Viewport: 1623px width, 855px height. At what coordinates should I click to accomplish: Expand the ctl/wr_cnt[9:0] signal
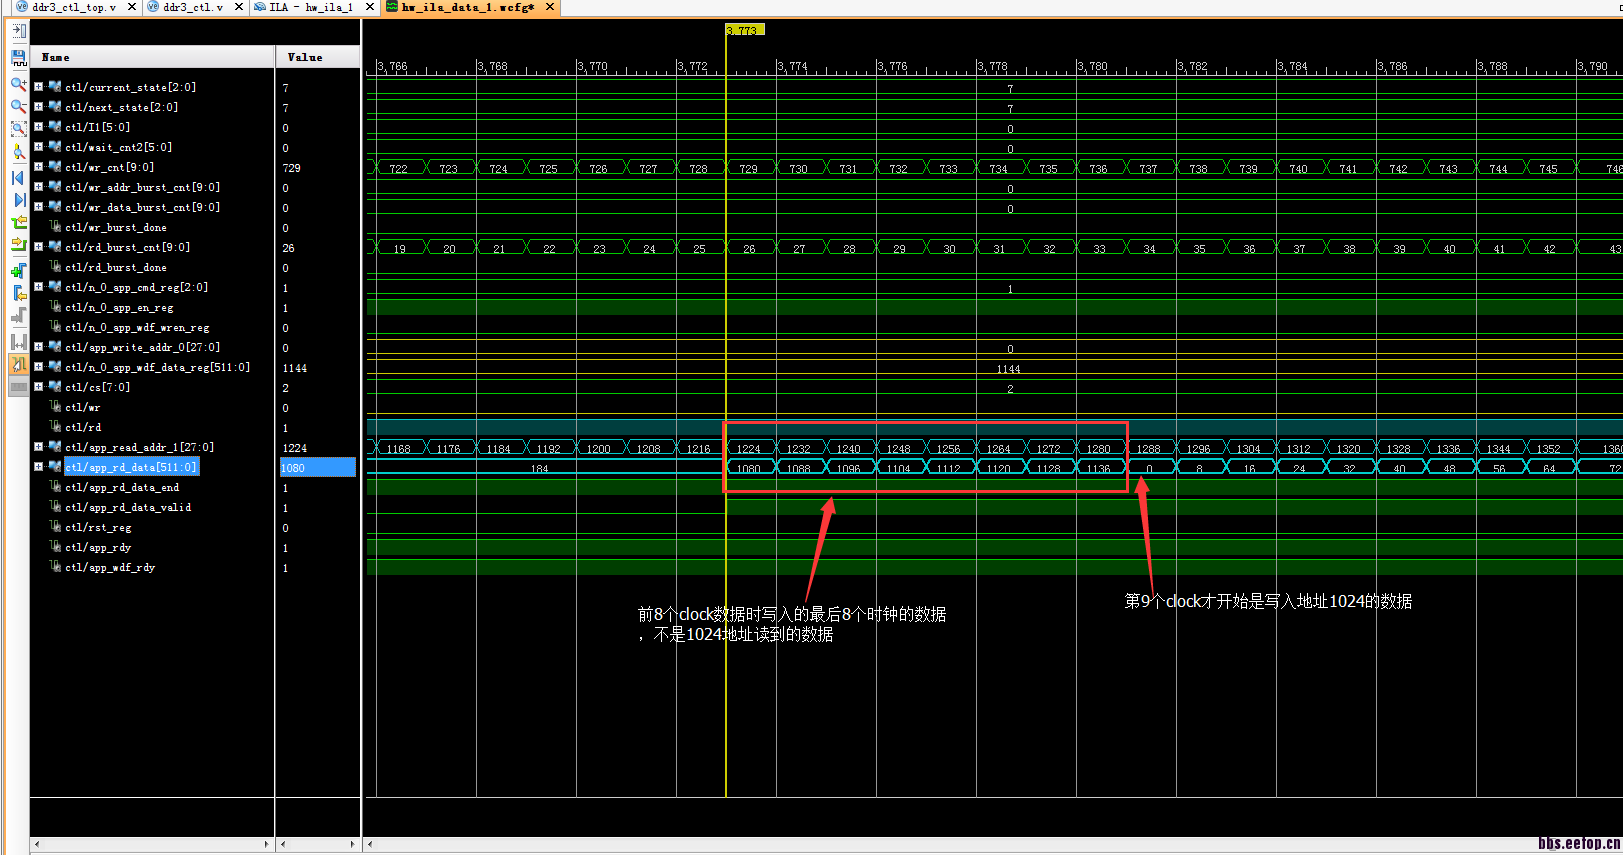(x=38, y=167)
